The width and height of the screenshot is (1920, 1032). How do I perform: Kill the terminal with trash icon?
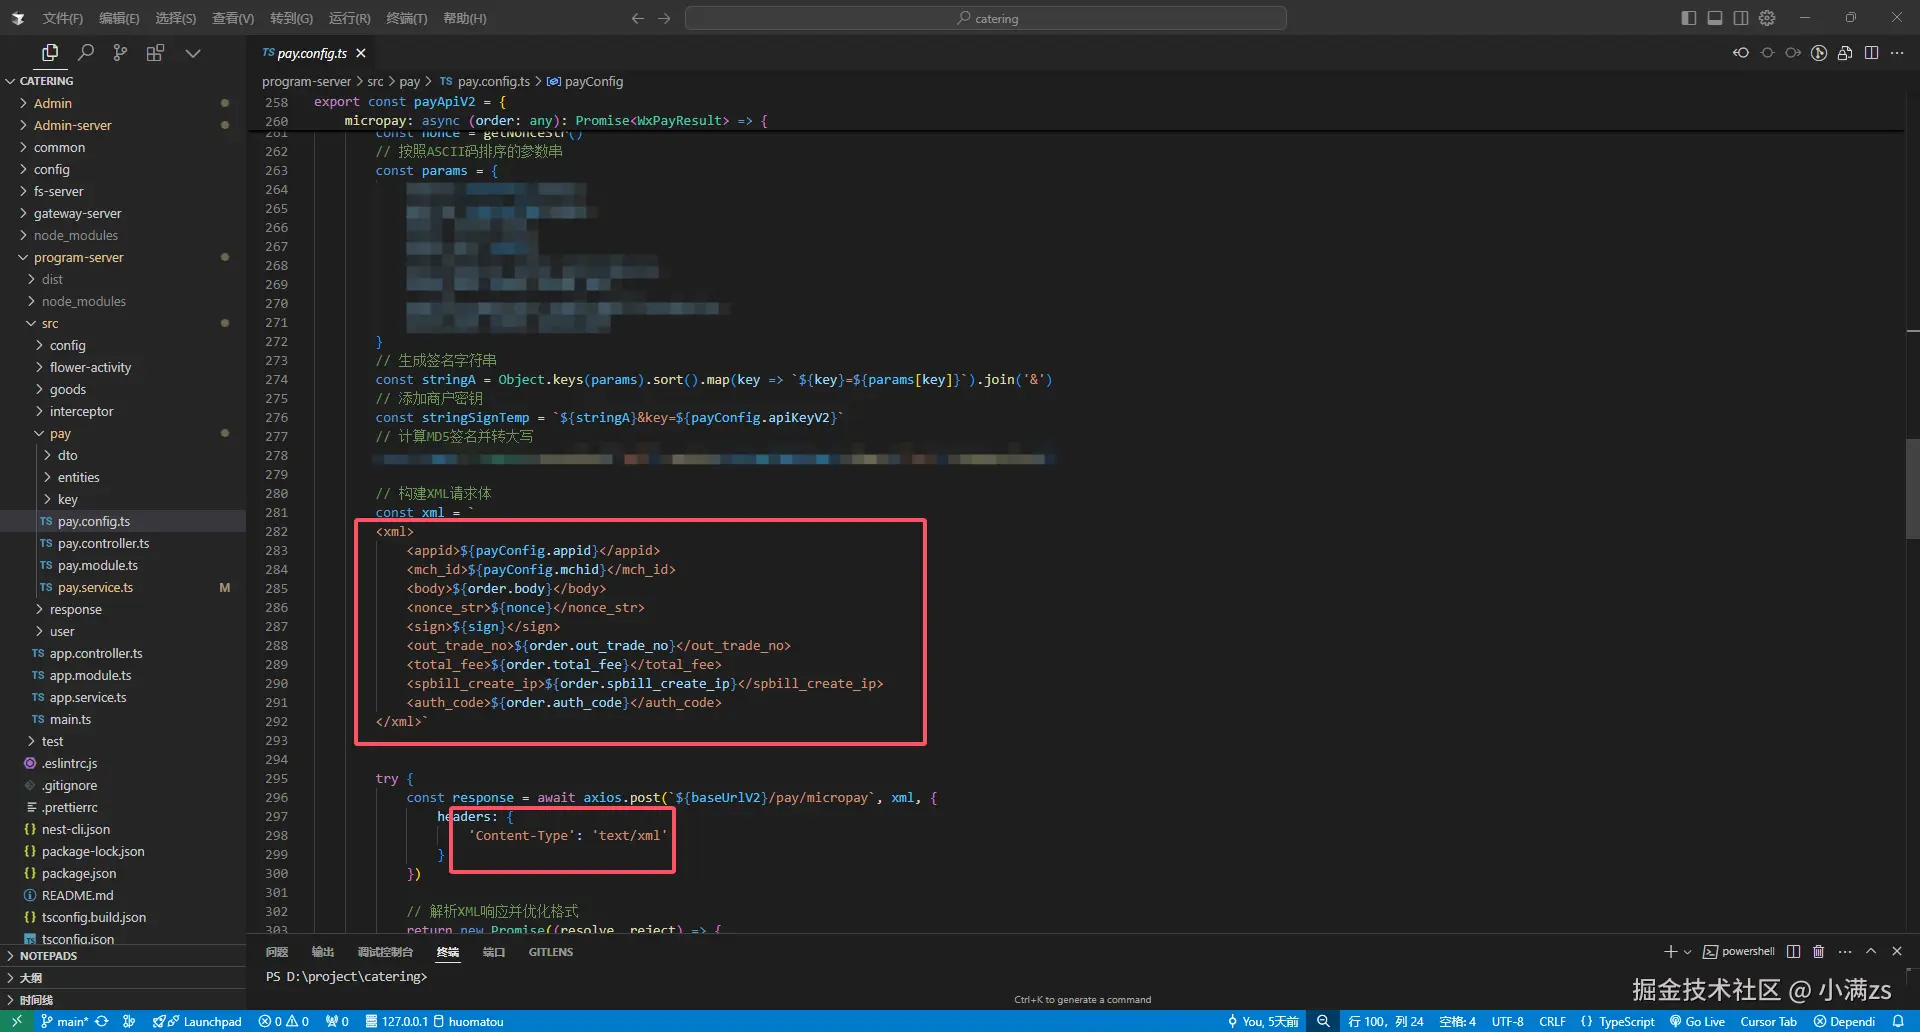click(1819, 951)
